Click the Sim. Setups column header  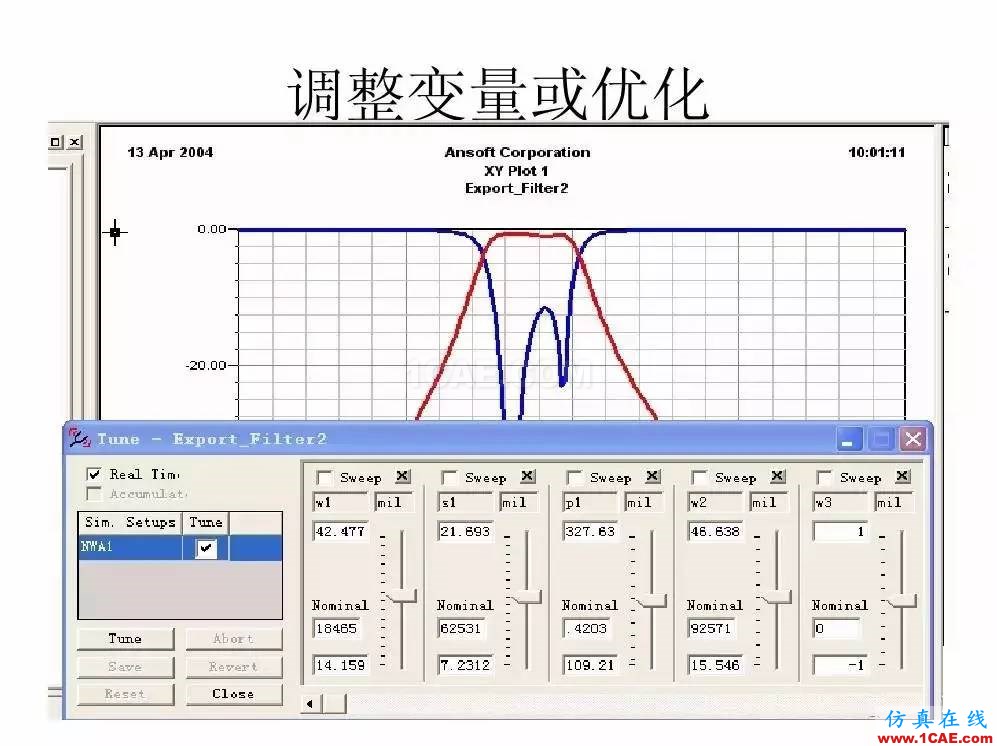click(x=130, y=523)
